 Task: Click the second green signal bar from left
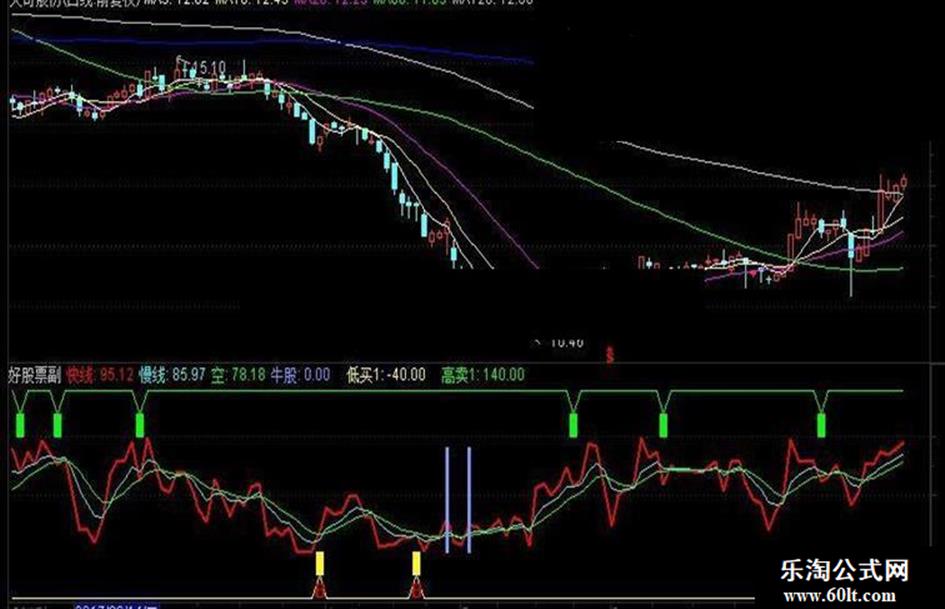(x=57, y=424)
